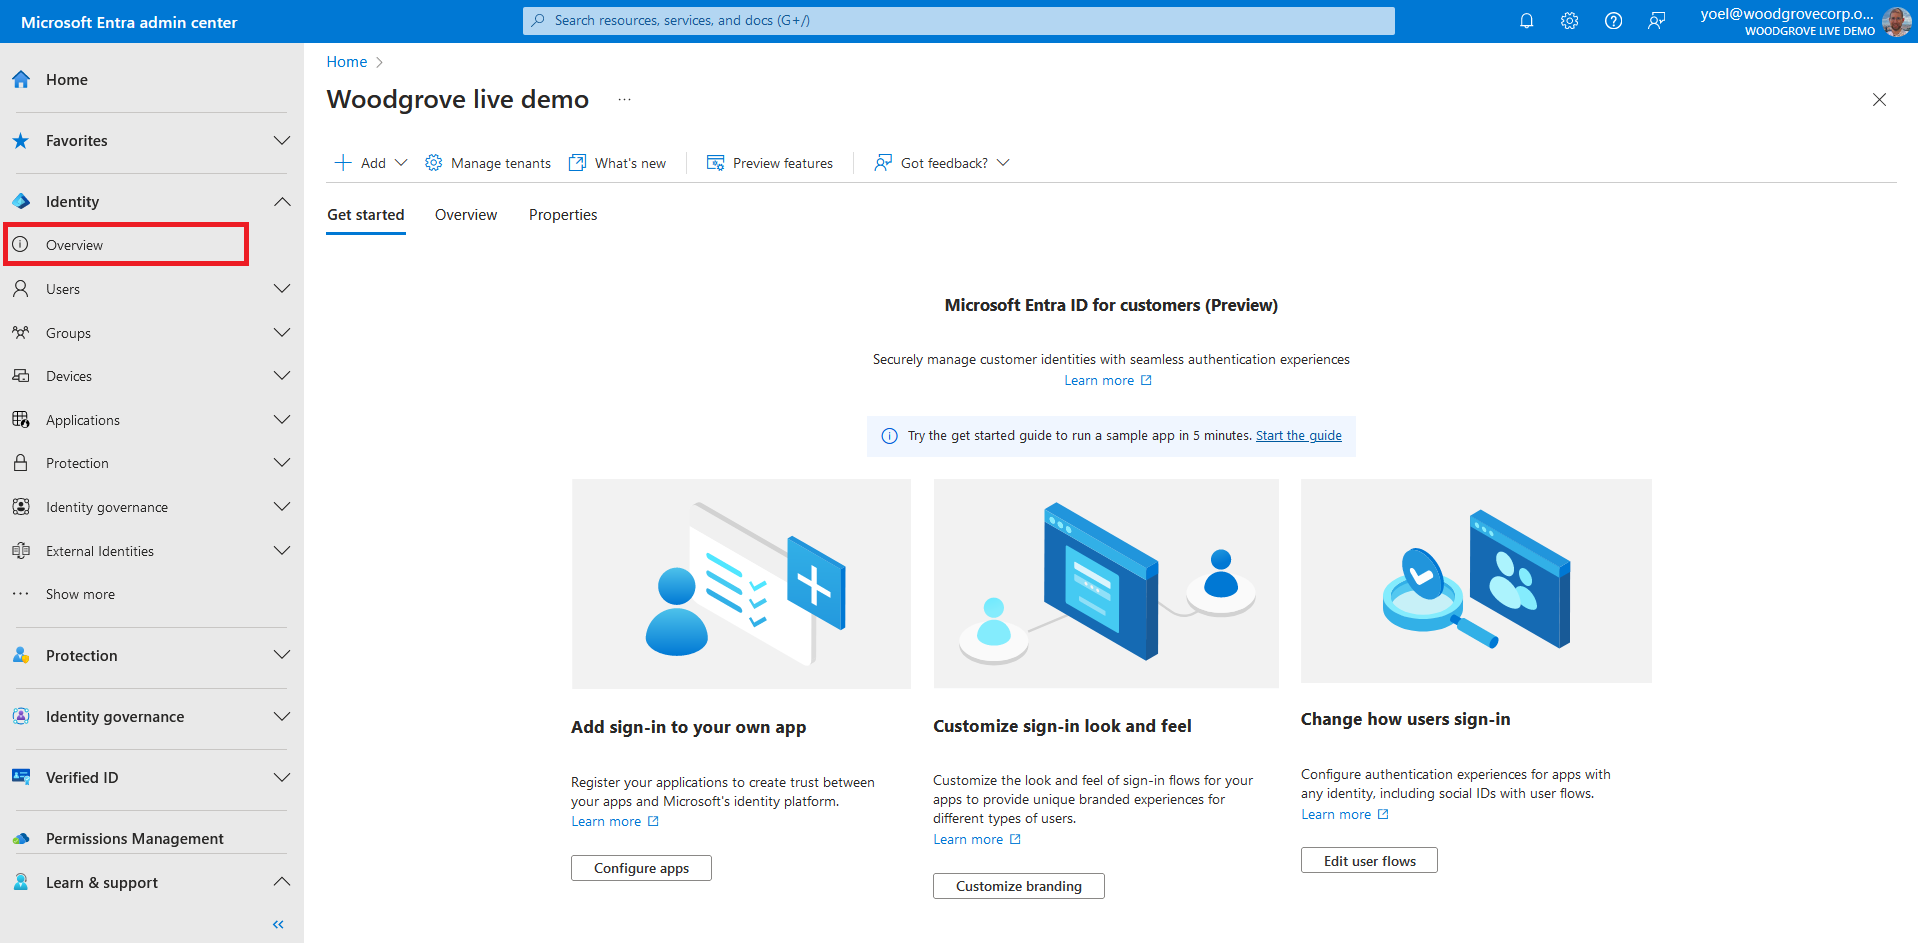Click the search resources input field
The width and height of the screenshot is (1918, 943).
[x=958, y=21]
